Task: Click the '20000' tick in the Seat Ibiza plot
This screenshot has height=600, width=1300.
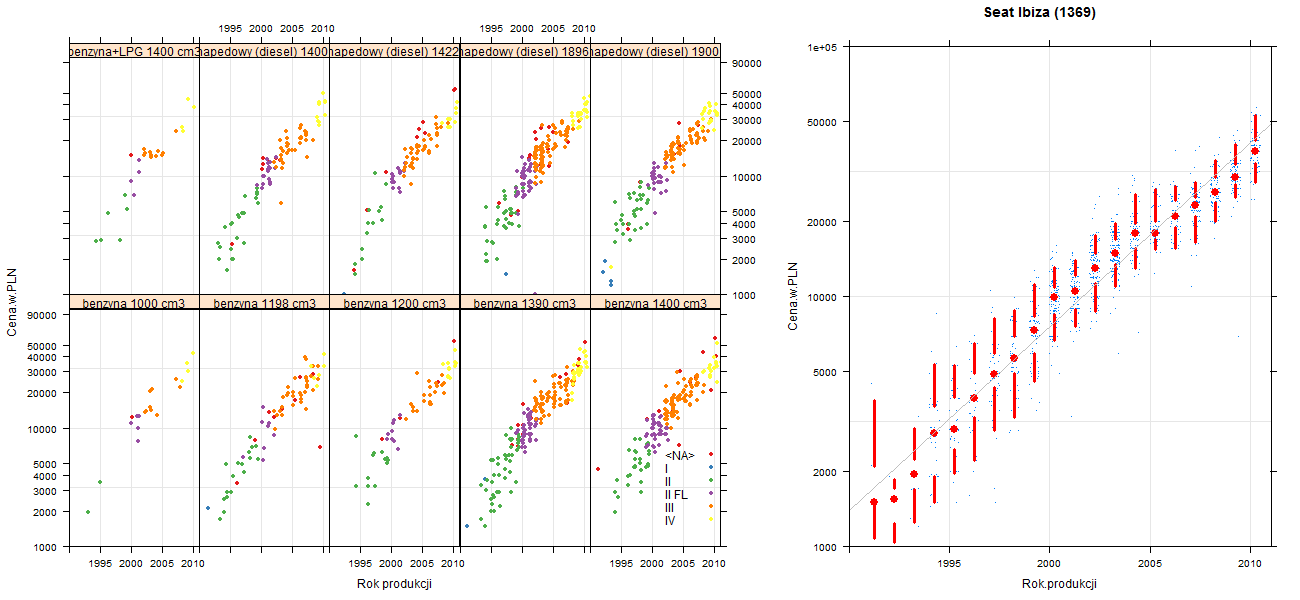Action: coord(822,222)
